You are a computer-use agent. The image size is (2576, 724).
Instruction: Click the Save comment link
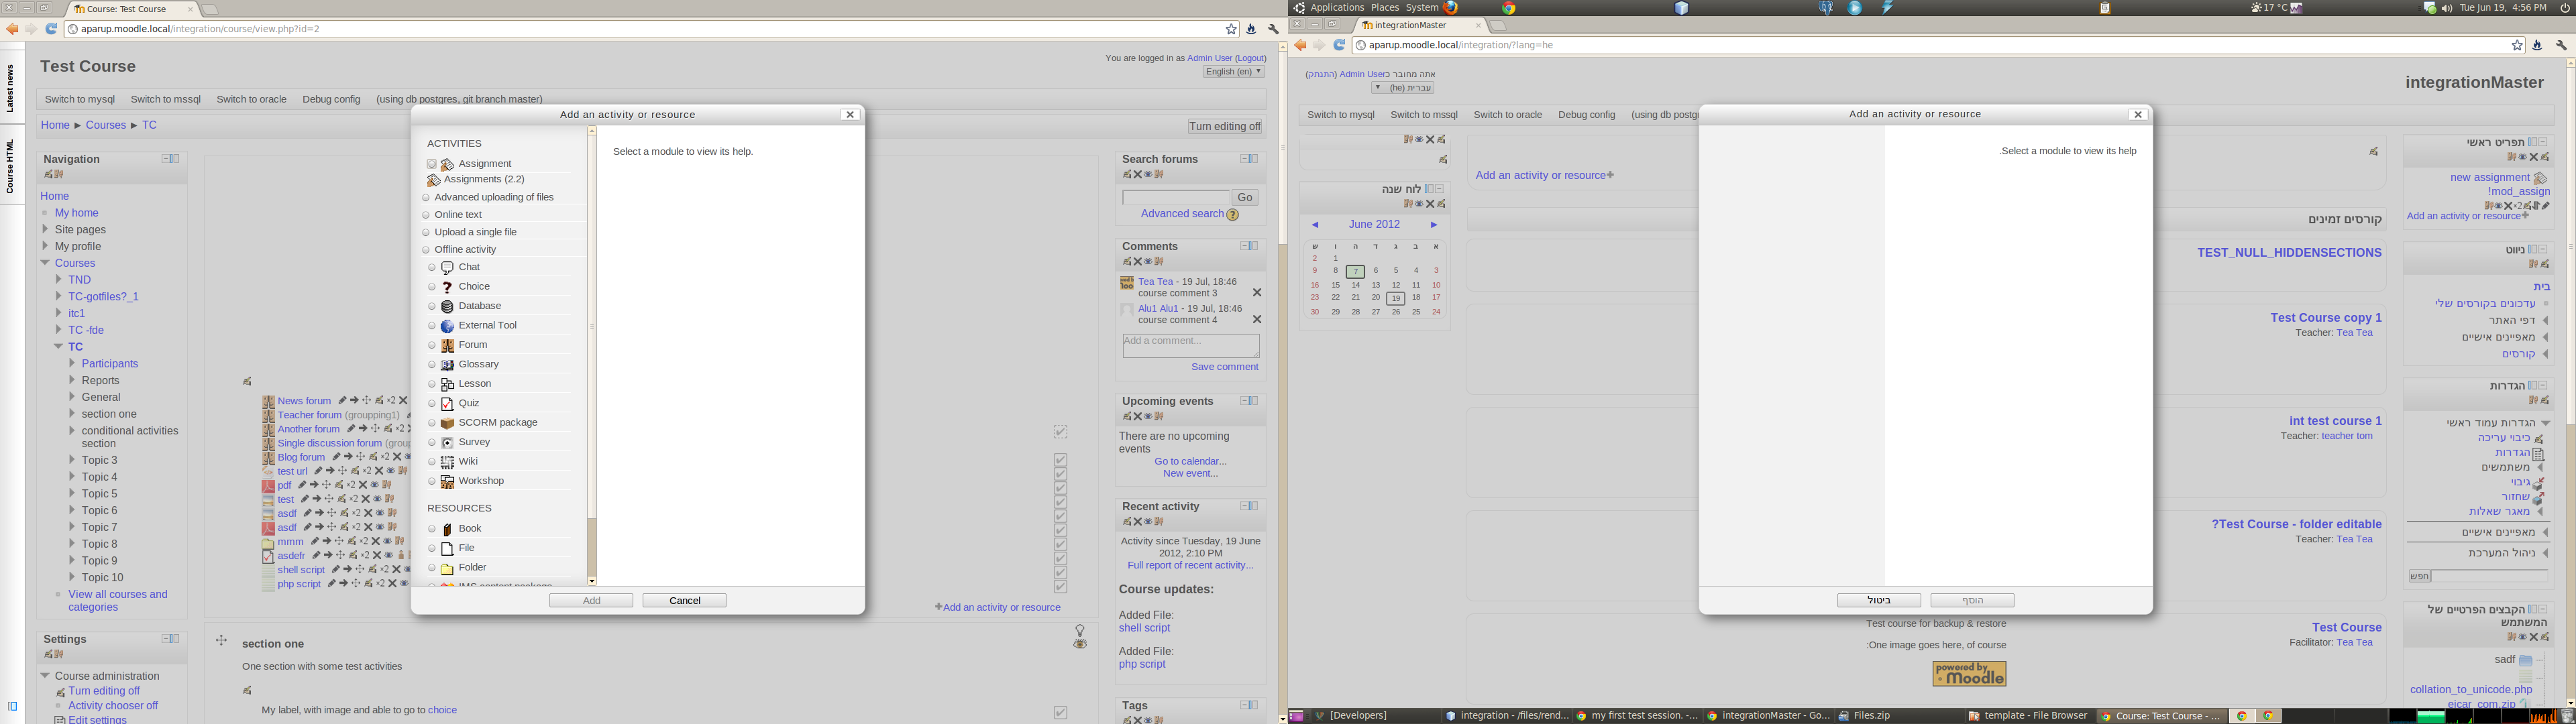(x=1224, y=367)
